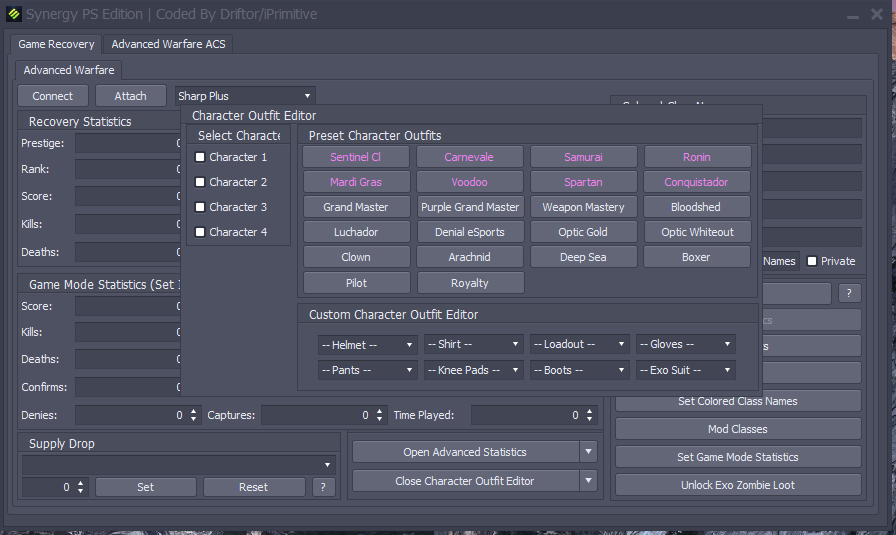The width and height of the screenshot is (896, 535).
Task: Click the Connect button
Action: tap(53, 96)
